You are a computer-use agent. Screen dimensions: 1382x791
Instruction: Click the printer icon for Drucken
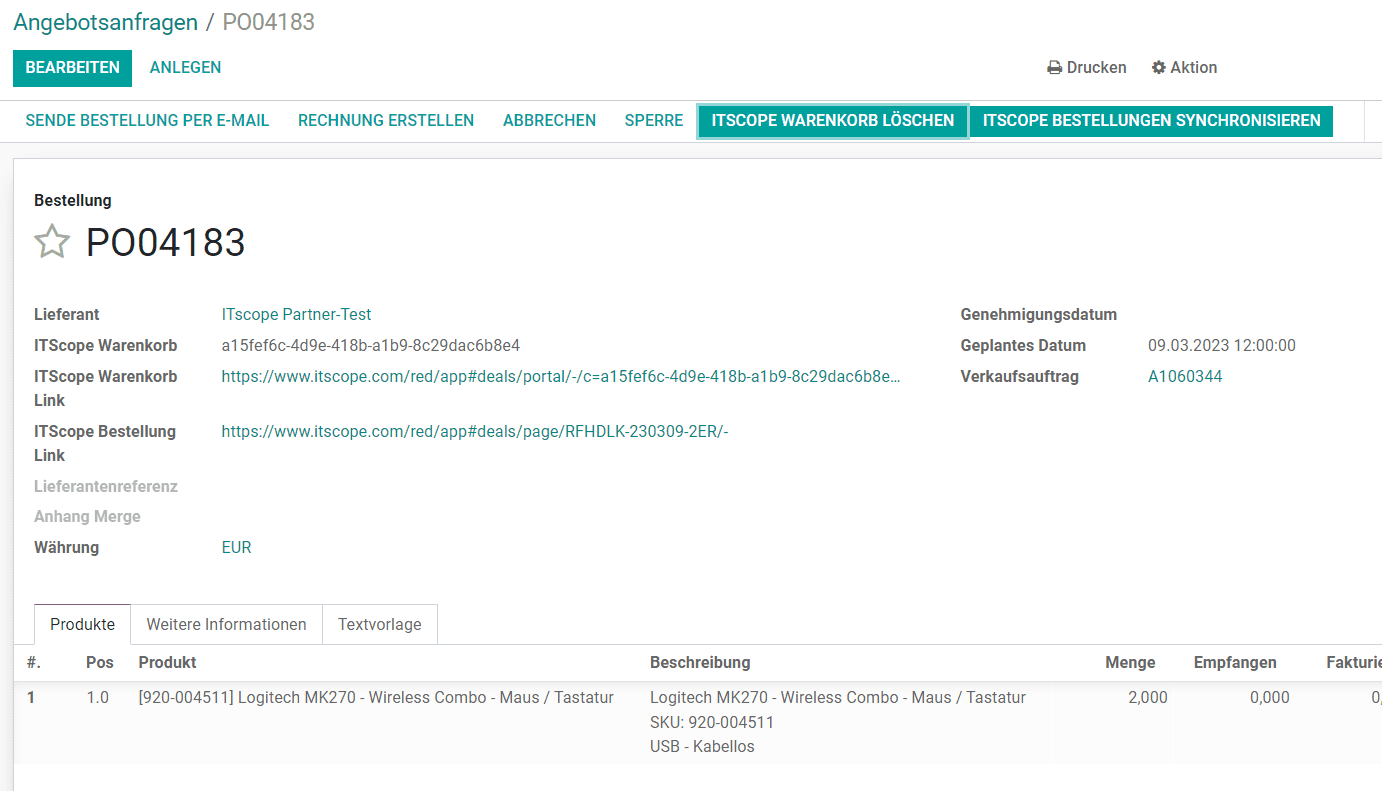point(1054,68)
